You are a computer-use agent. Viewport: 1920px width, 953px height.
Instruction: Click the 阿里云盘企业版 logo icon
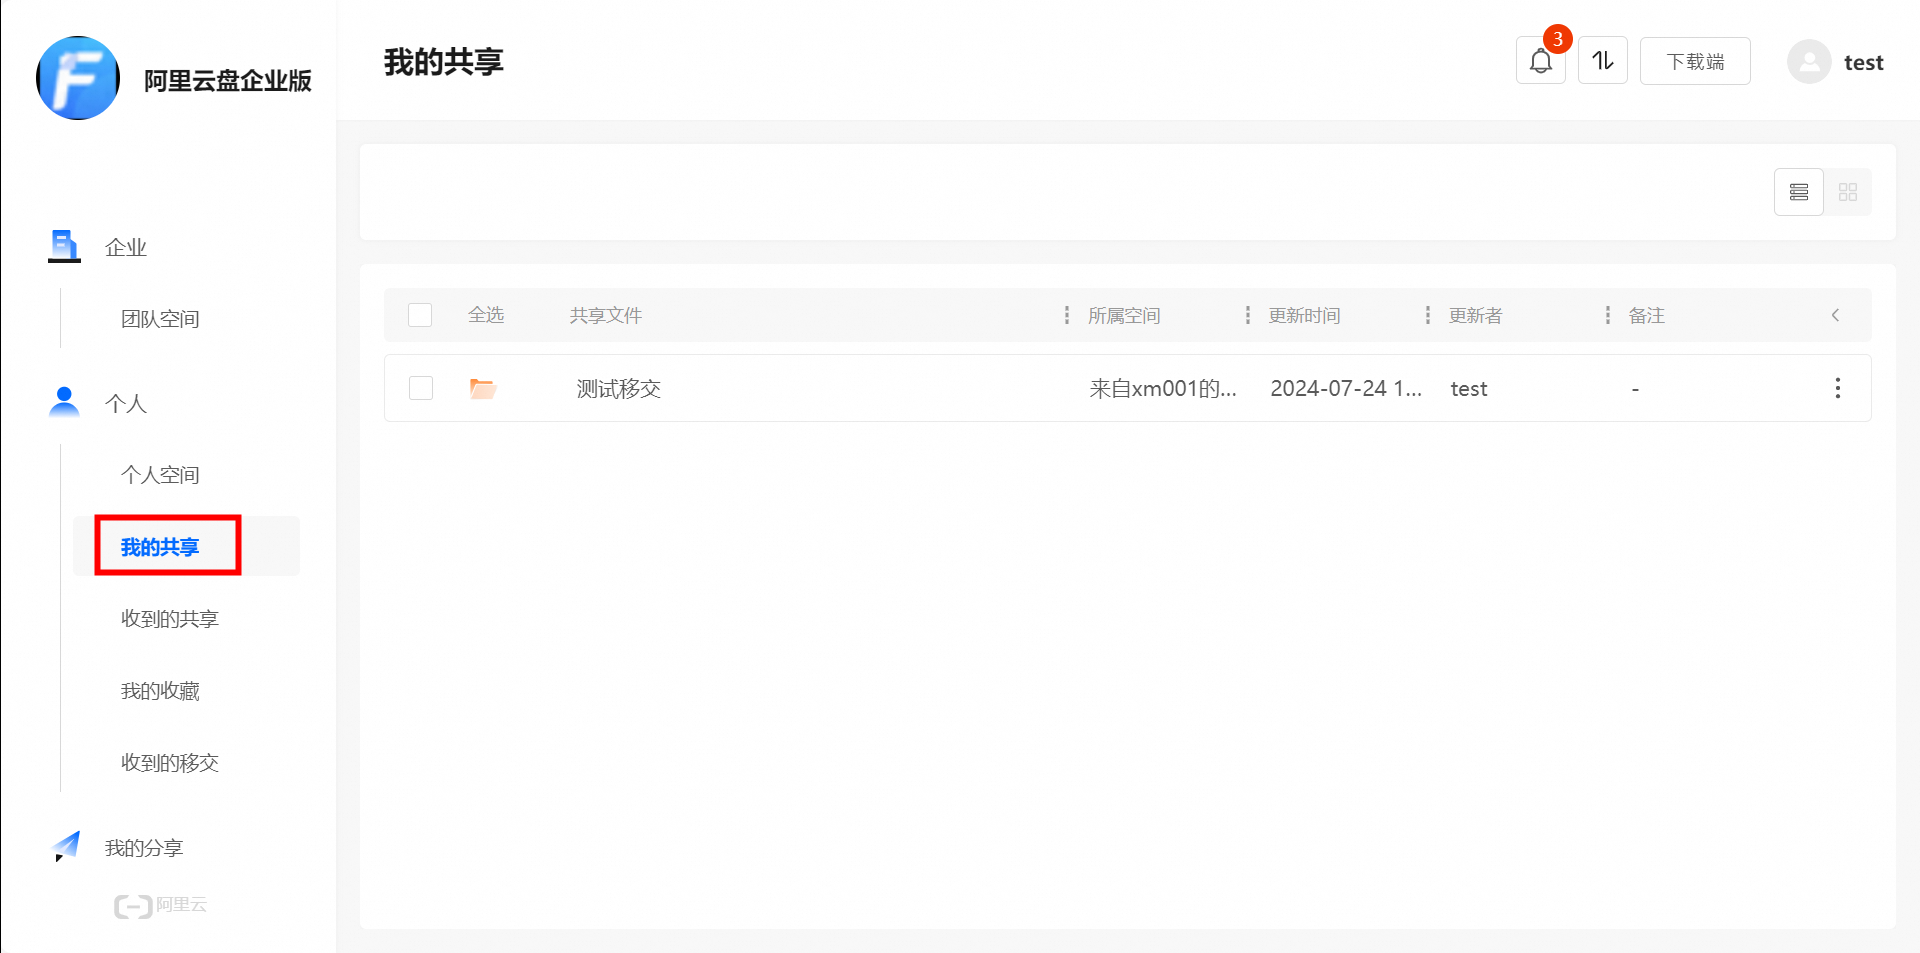click(x=78, y=78)
